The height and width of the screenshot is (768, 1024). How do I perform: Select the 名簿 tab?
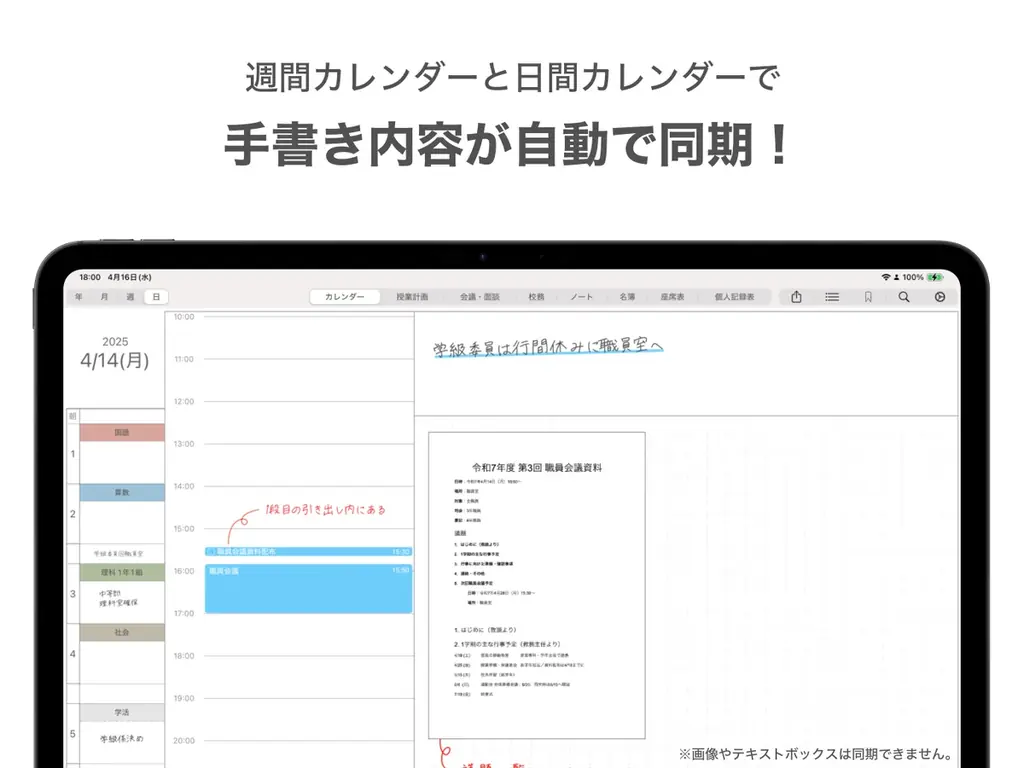[x=626, y=296]
